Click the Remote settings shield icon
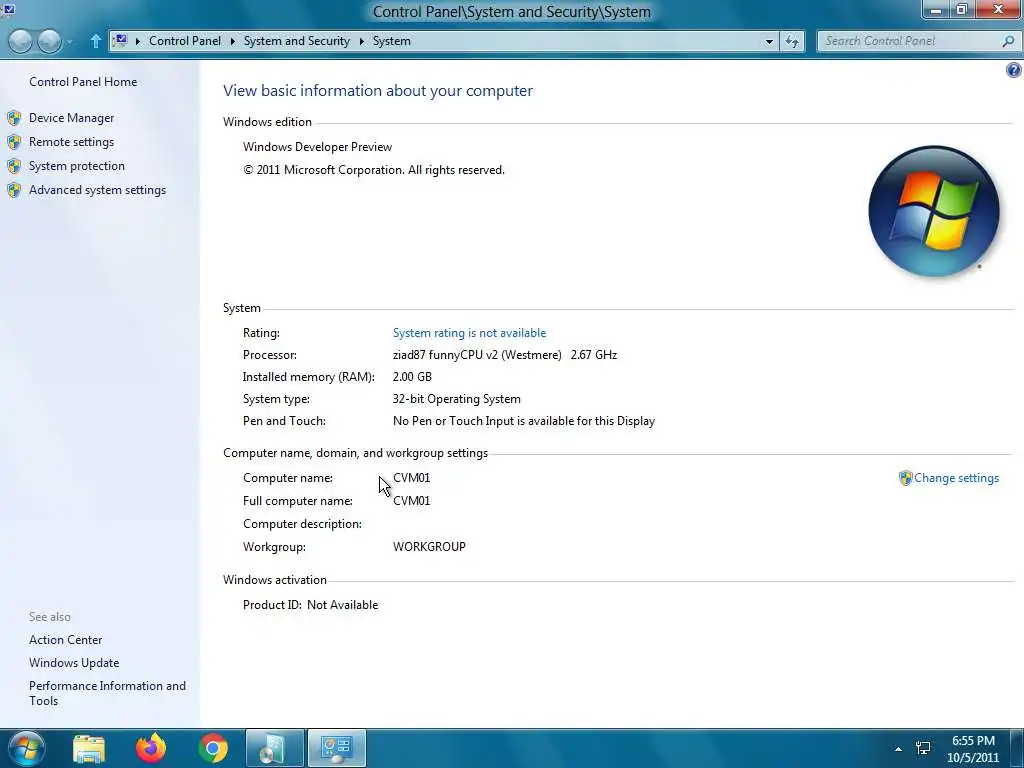Image resolution: width=1024 pixels, height=768 pixels. point(14,142)
